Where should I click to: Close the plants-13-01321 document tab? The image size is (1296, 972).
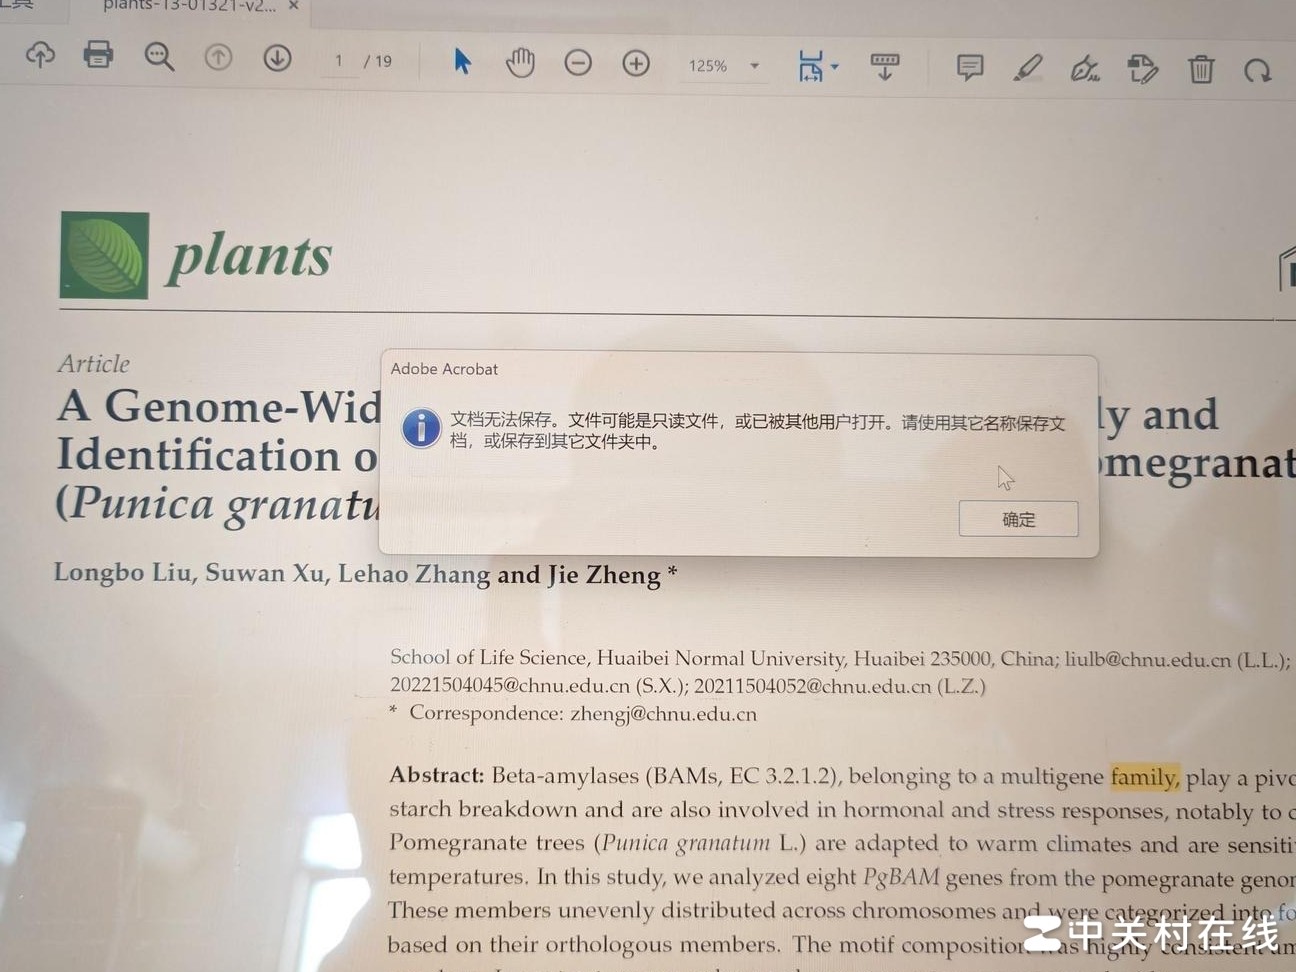[294, 6]
